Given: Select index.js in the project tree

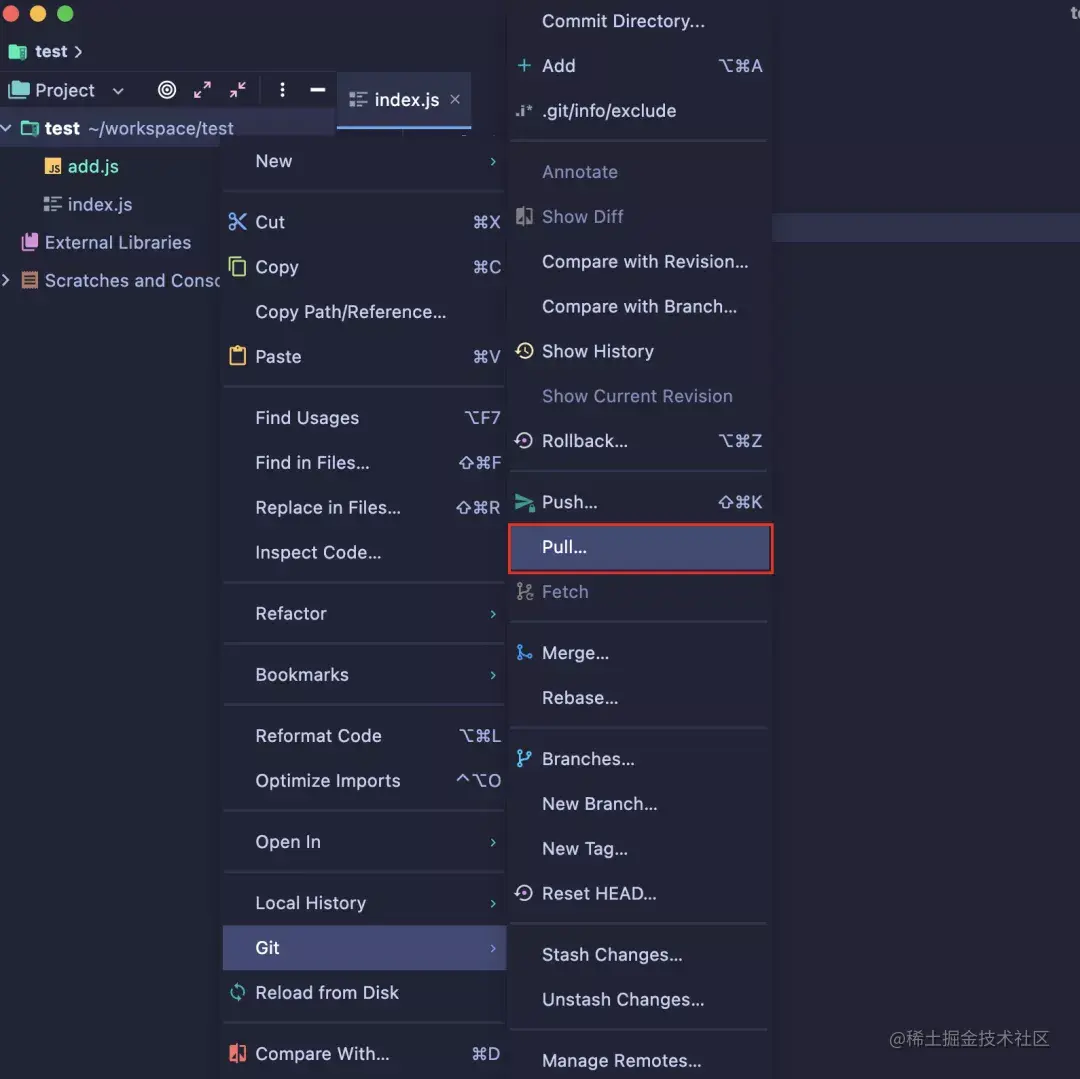Looking at the screenshot, I should point(99,205).
